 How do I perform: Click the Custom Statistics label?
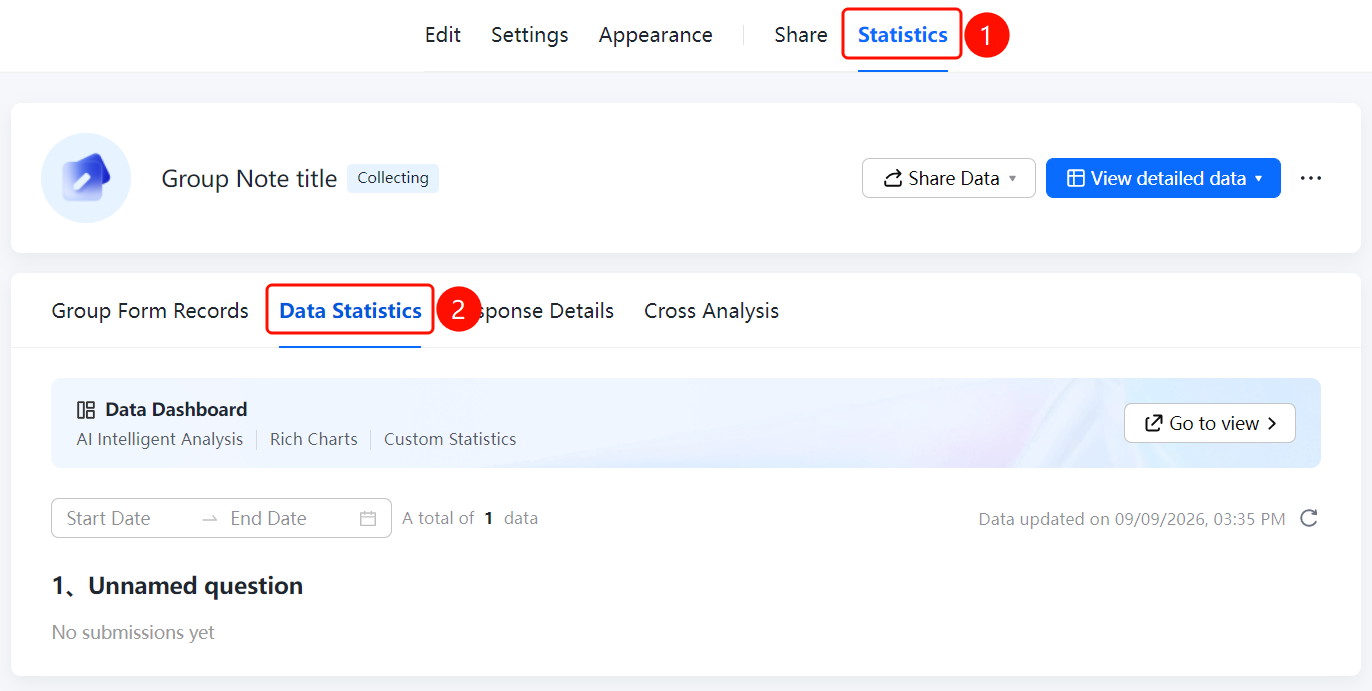pos(450,439)
